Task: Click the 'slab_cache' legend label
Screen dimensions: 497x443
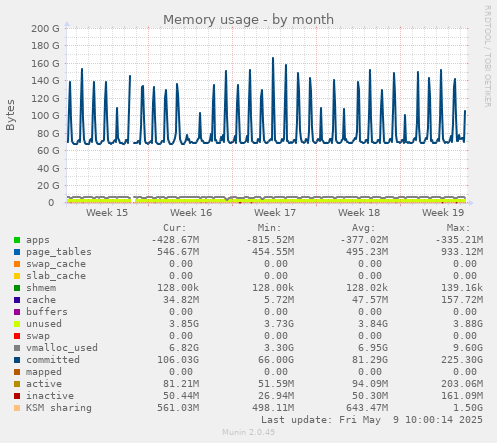Action: (x=56, y=276)
